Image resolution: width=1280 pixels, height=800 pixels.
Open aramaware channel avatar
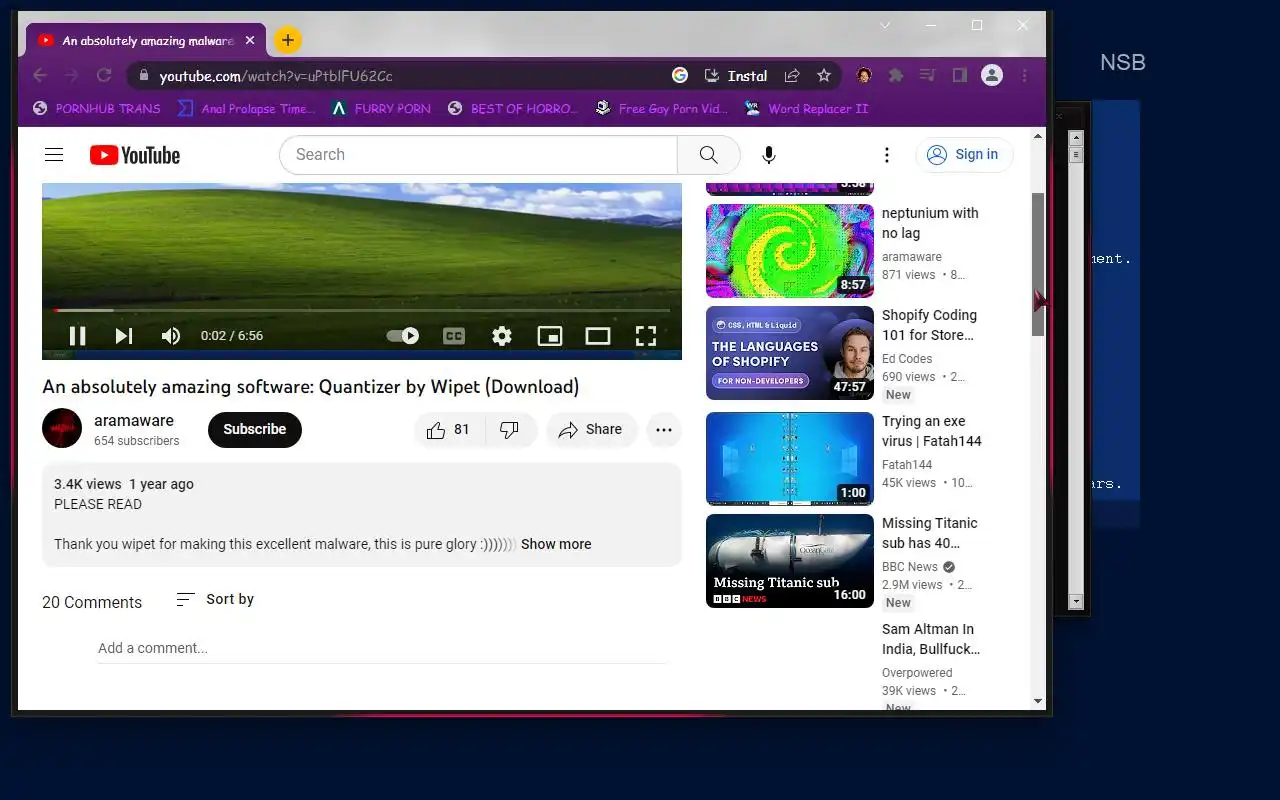click(62, 428)
